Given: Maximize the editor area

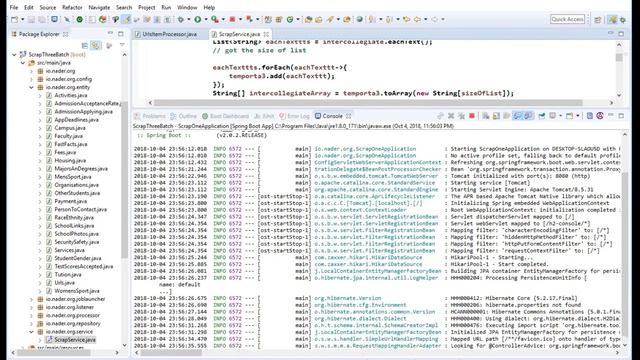Looking at the screenshot, I should tap(621, 34).
